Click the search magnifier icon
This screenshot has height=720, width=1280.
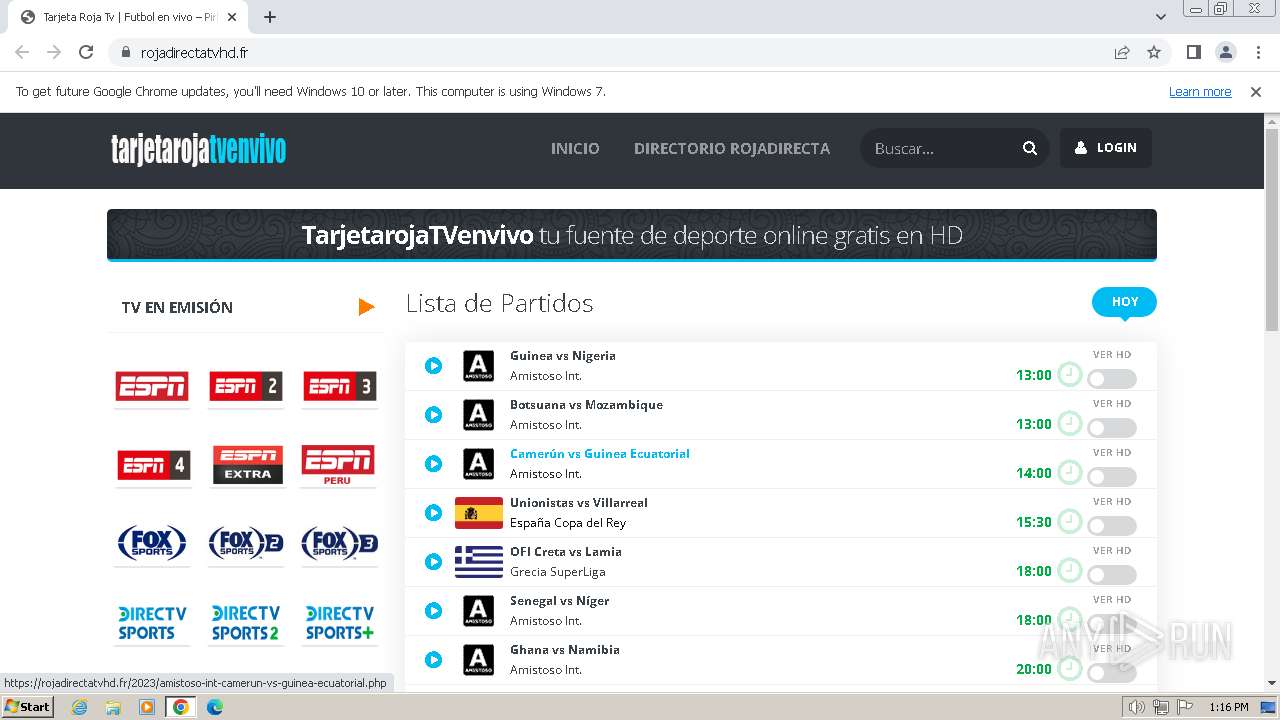[1030, 148]
